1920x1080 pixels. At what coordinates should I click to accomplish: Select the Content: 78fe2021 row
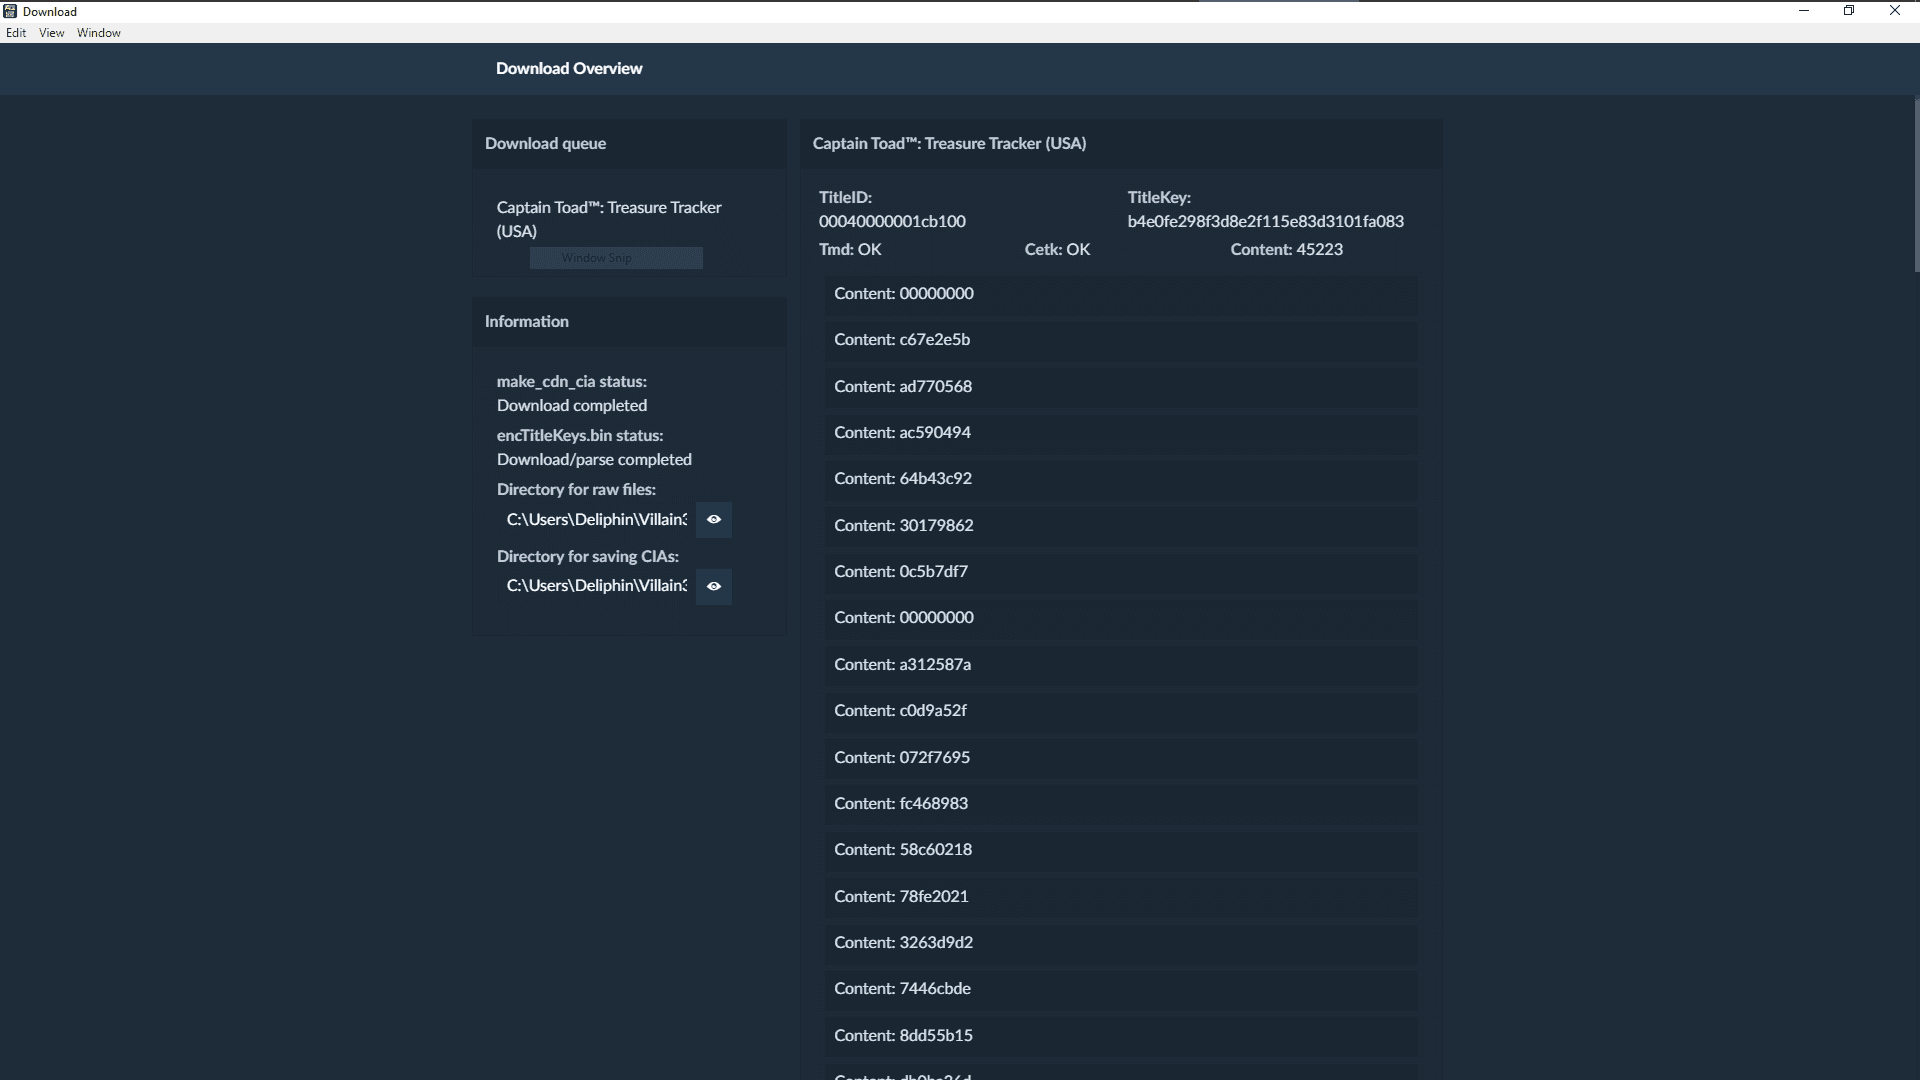point(1121,897)
